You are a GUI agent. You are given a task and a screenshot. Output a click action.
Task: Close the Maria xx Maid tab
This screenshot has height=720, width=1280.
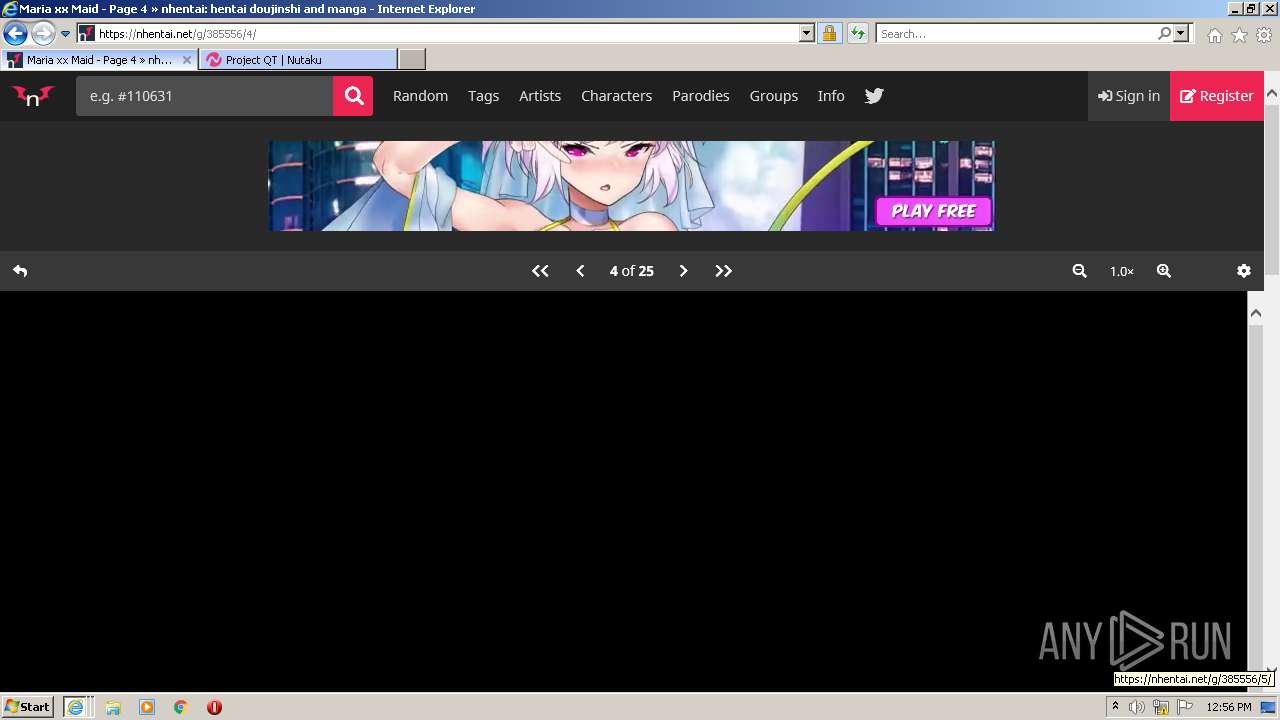186,60
